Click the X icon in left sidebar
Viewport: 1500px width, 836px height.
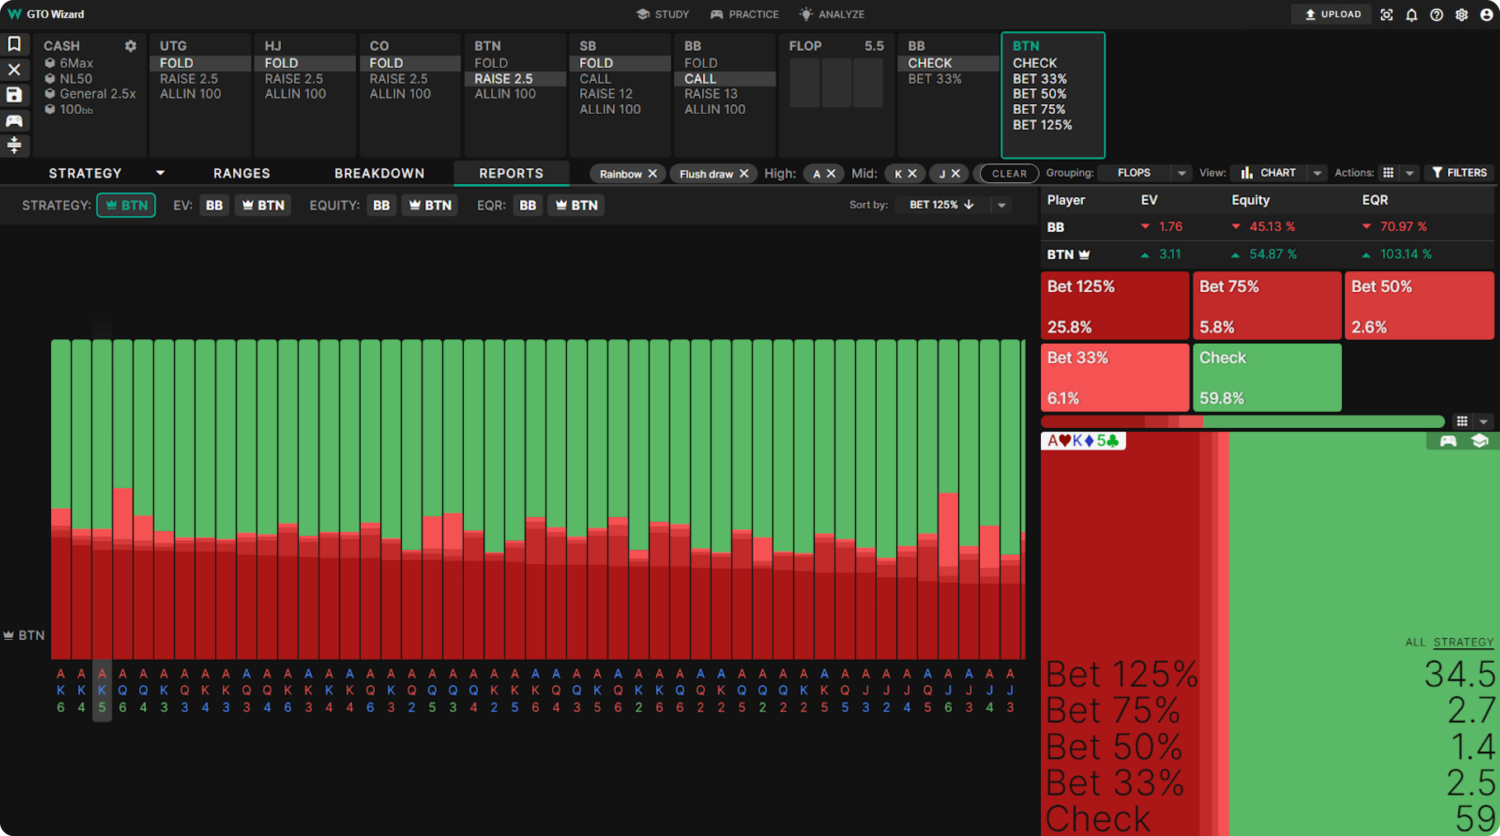[14, 70]
